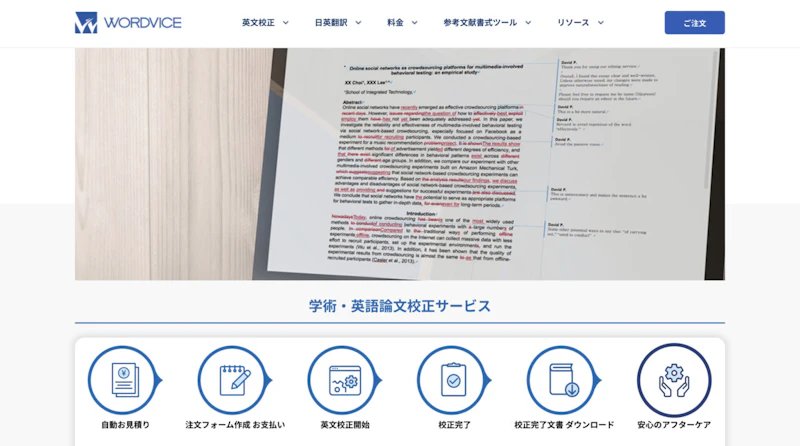This screenshot has height=446, width=800.
Task: Expand the 英文校正 chevron
Action: pos(286,22)
